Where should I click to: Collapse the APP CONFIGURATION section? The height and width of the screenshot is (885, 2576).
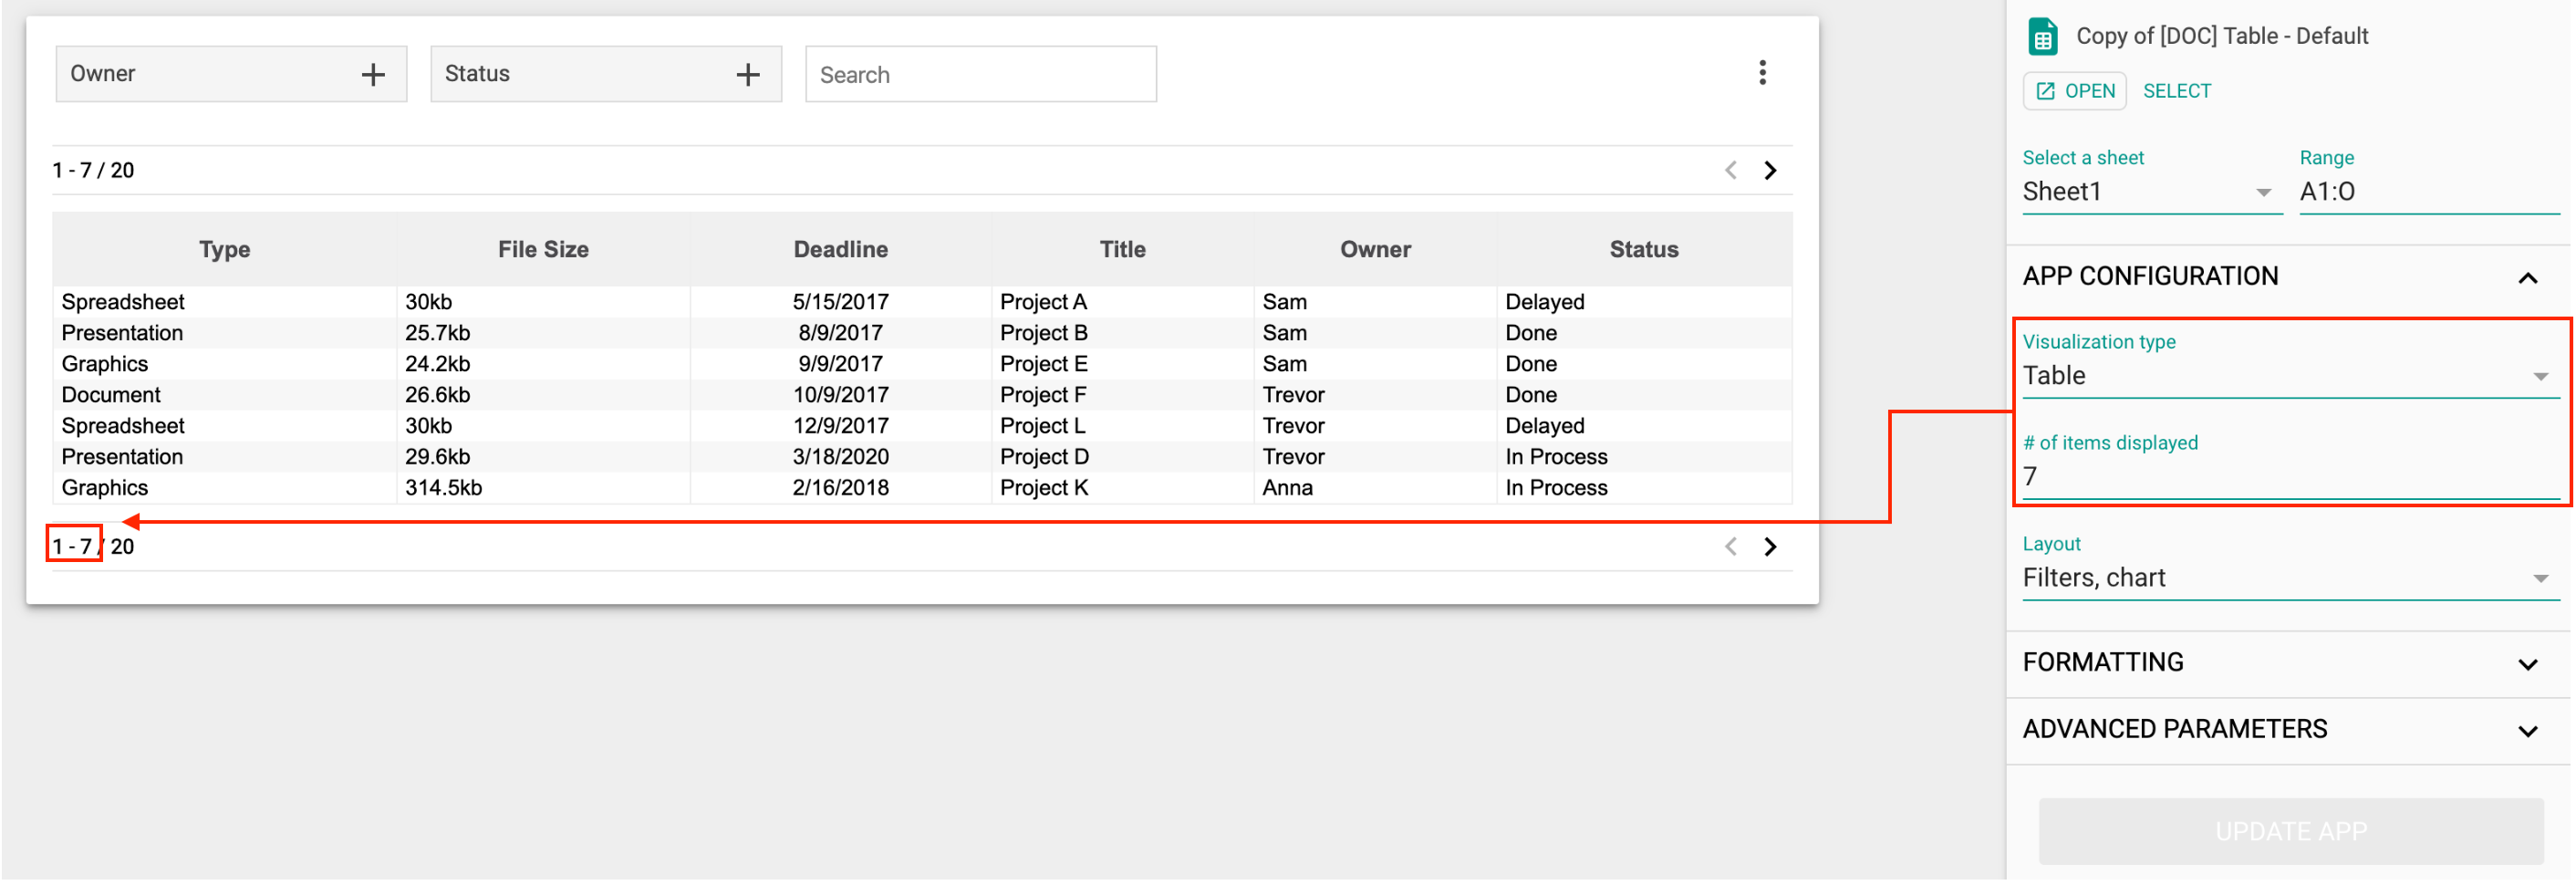(2530, 277)
